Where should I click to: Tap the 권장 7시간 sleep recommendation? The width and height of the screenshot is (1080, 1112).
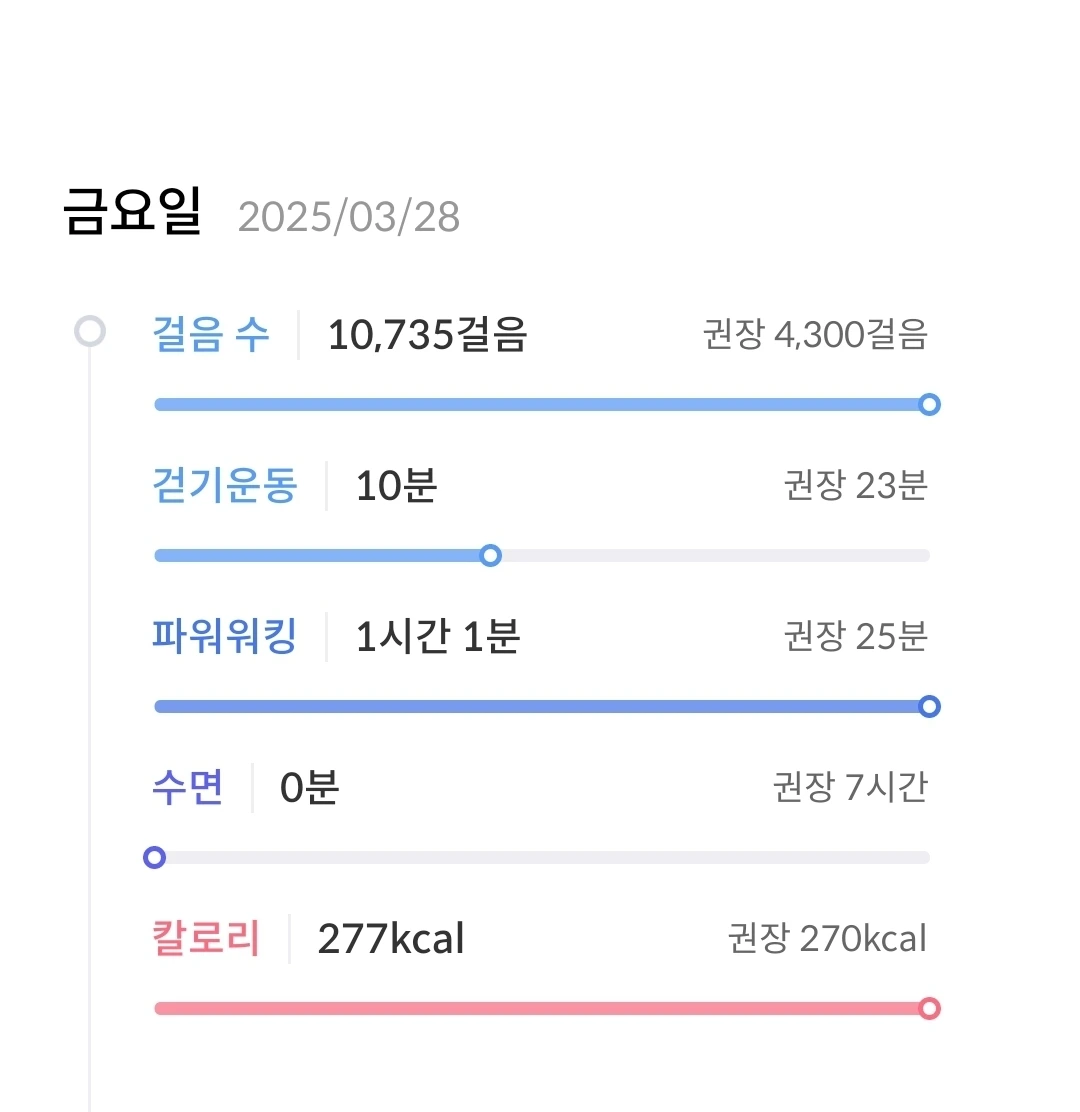(850, 788)
